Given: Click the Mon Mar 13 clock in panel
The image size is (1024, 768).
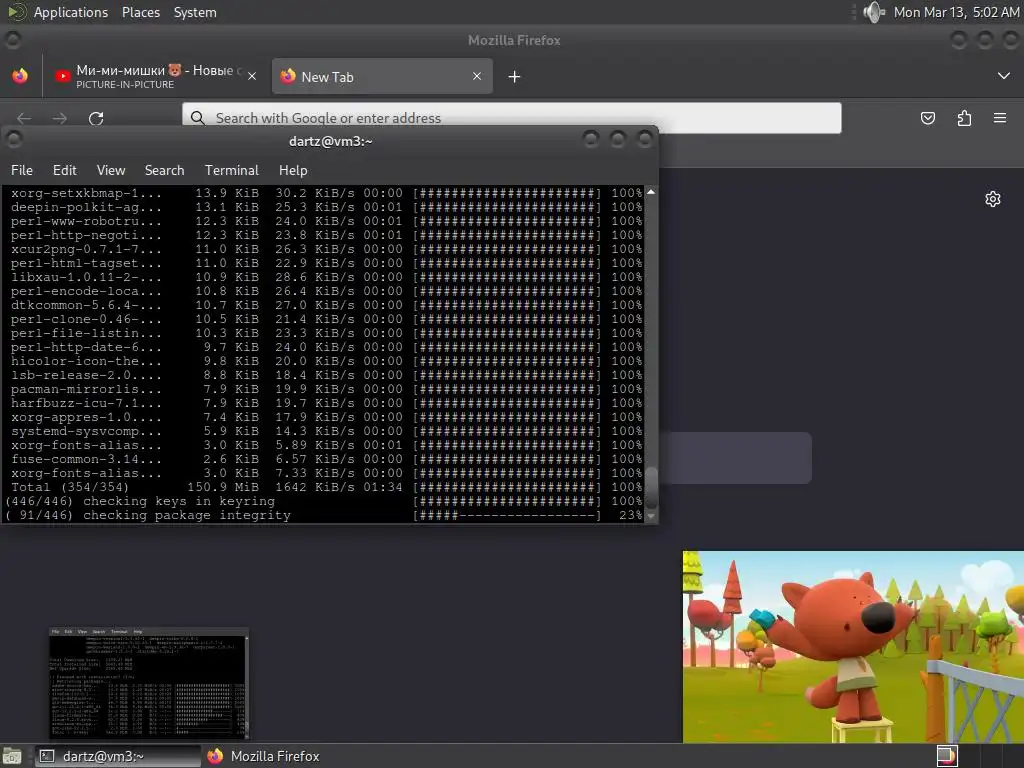Looking at the screenshot, I should pos(956,12).
